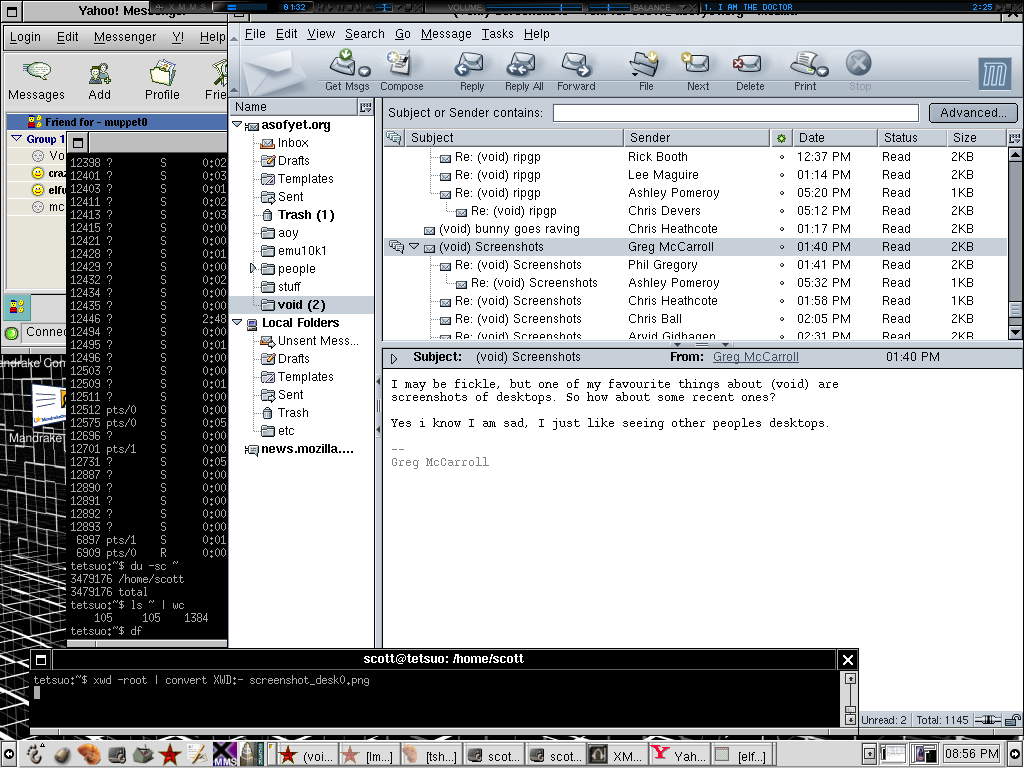1024x768 pixels.
Task: Sort messages by Sender column header
Action: [x=697, y=138]
